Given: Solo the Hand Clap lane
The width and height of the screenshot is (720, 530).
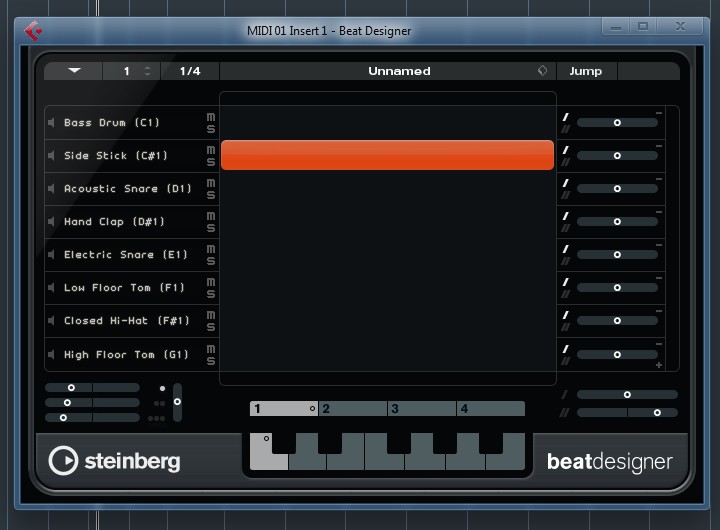Looking at the screenshot, I should pos(211,228).
